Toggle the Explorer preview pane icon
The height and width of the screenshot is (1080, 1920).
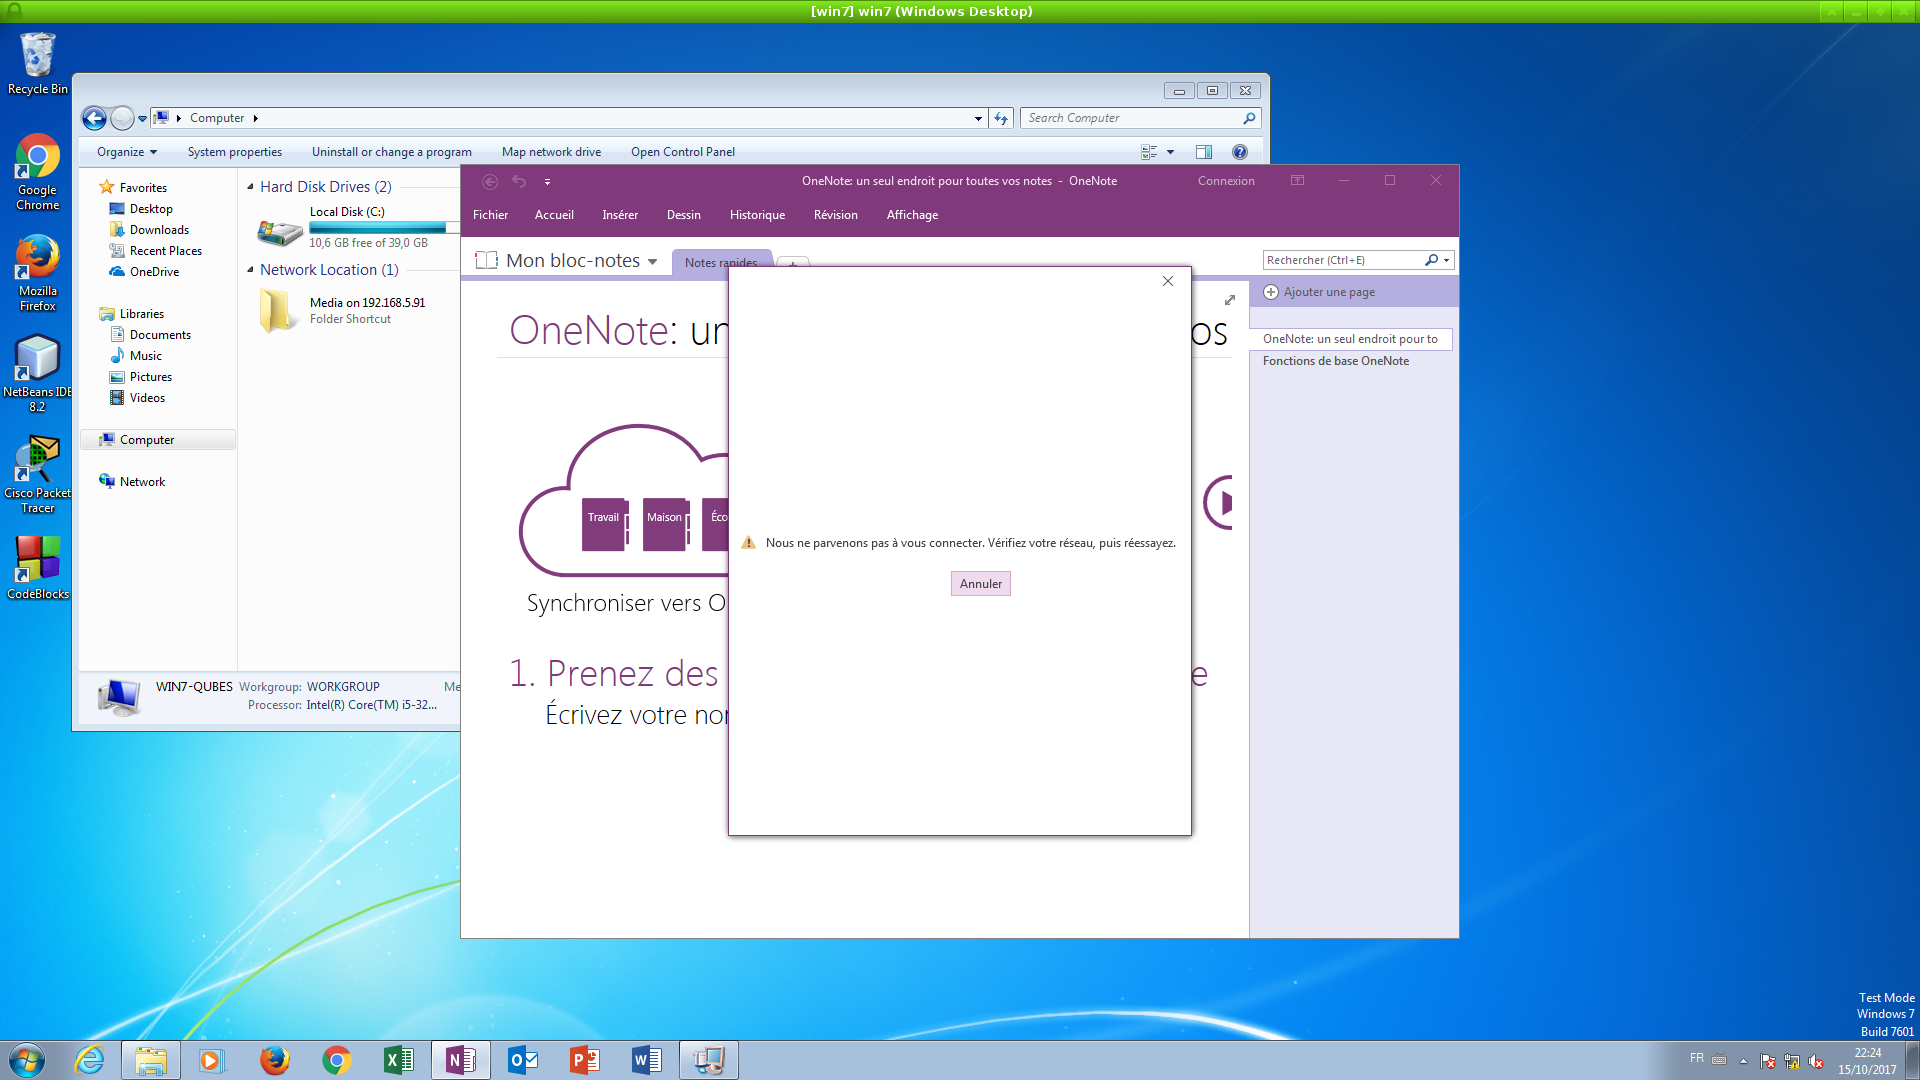click(1204, 152)
